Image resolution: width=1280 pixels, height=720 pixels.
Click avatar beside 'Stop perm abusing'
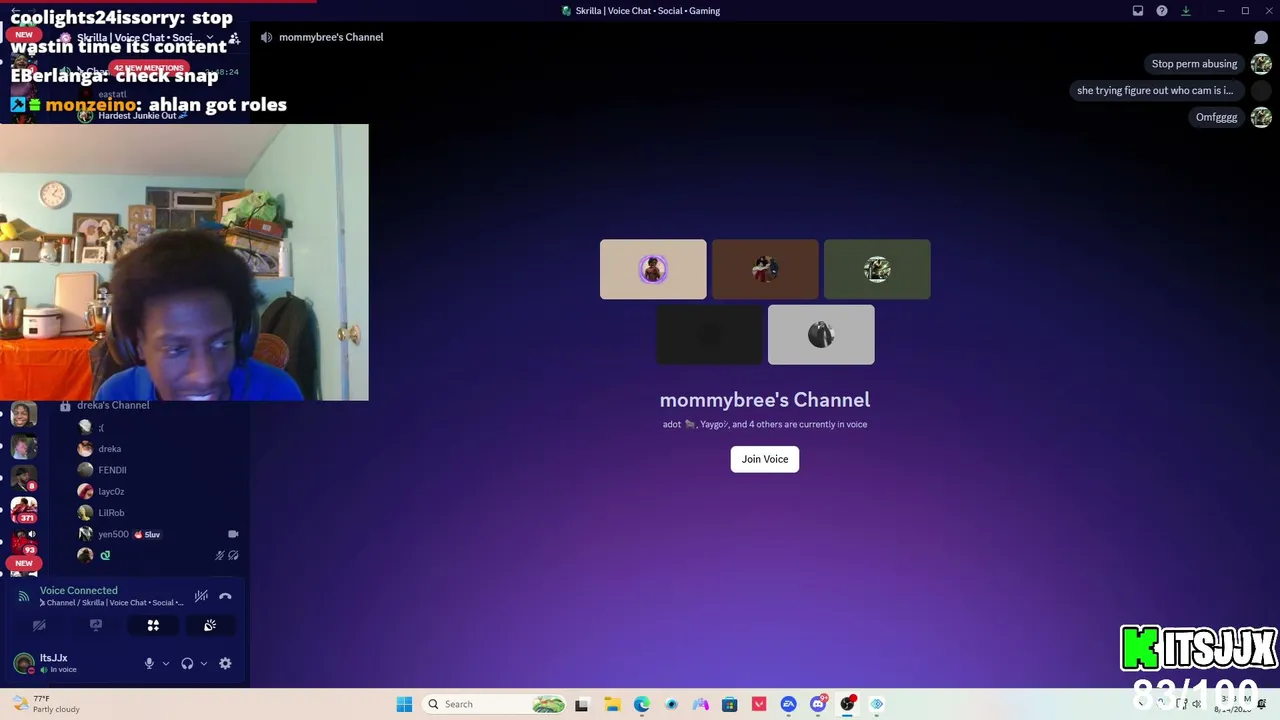1261,64
